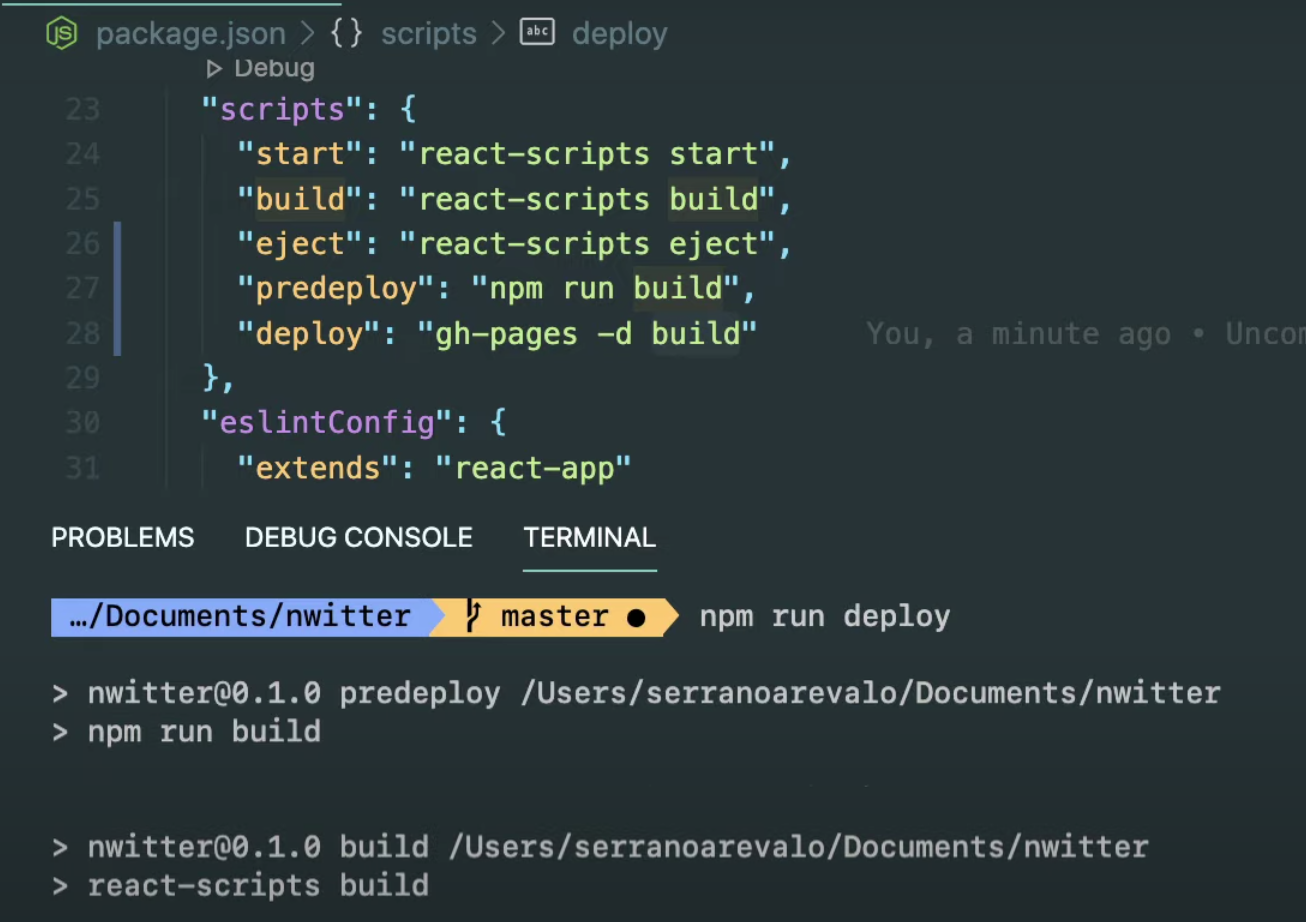Click the "> react-scripts build" terminal output line

(240, 886)
